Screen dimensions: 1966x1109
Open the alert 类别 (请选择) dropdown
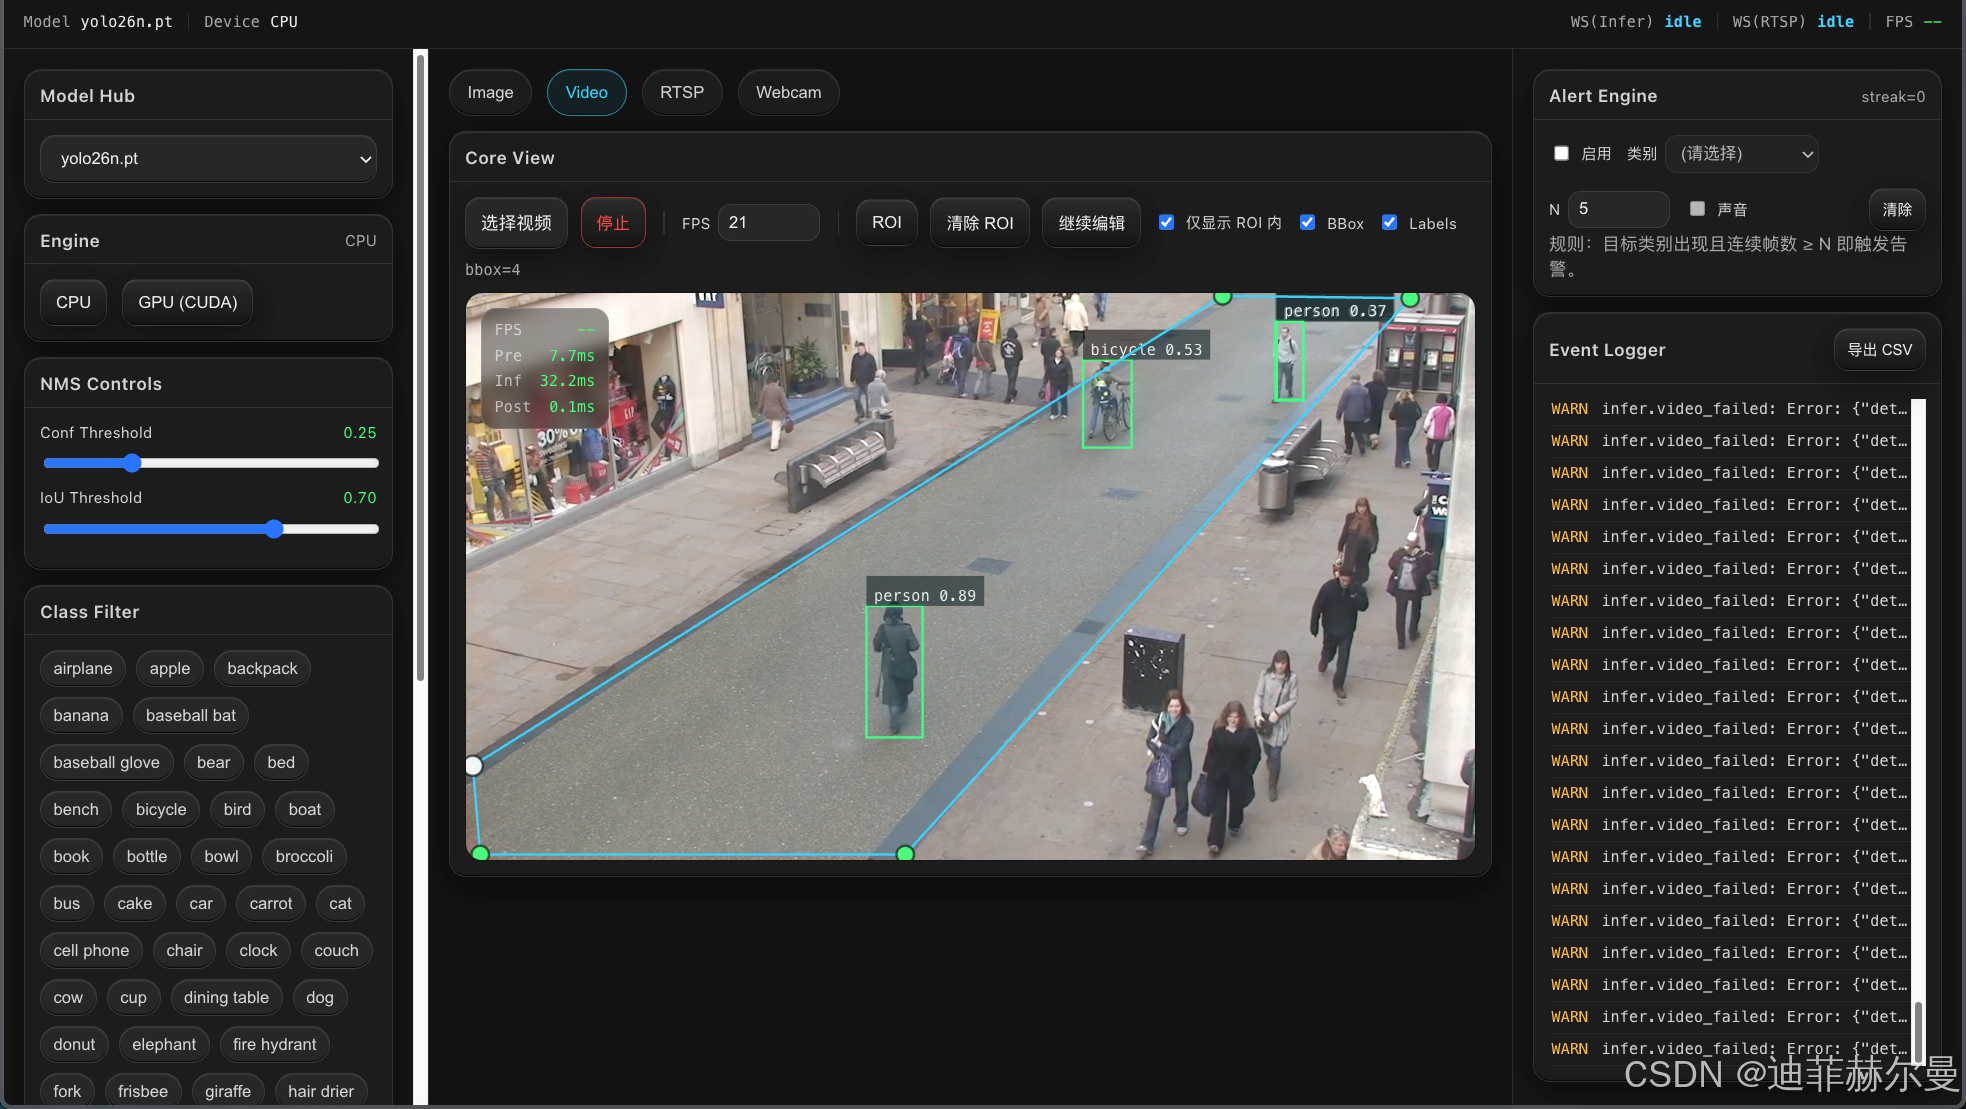[x=1743, y=153]
